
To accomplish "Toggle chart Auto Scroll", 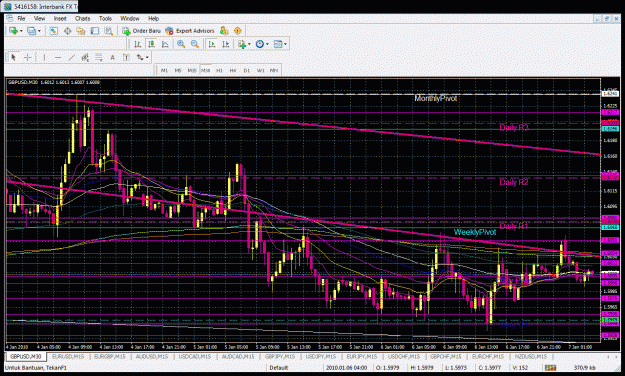I will [212, 44].
